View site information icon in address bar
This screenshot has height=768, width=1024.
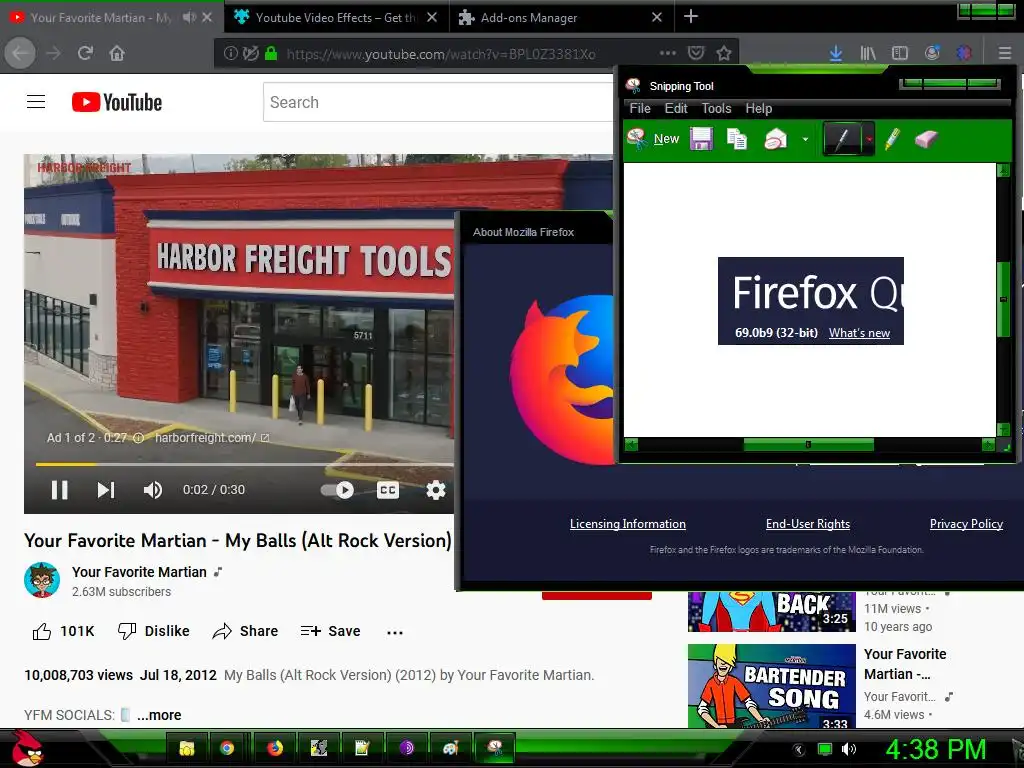(231, 53)
